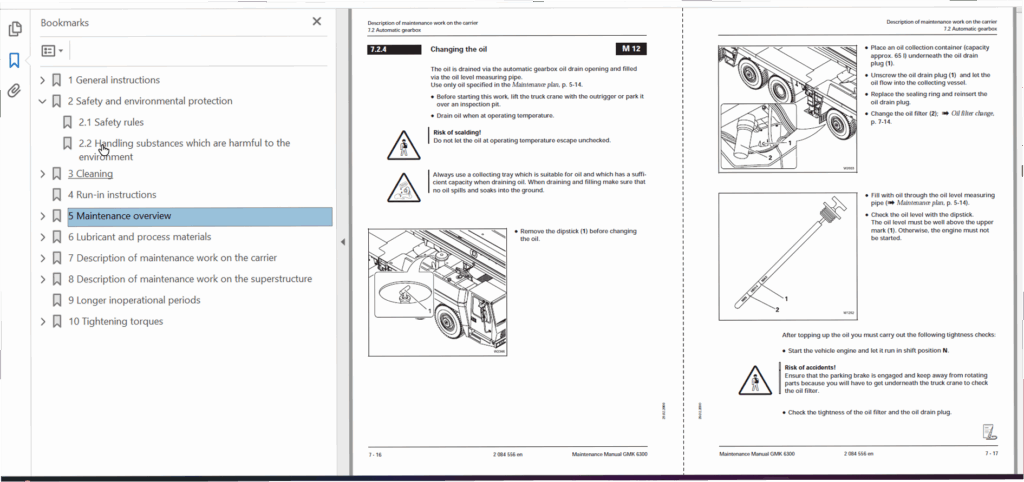The image size is (1024, 482).
Task: Open 6 Lubricant and process materials bookmark
Action: pyautogui.click(x=140, y=237)
